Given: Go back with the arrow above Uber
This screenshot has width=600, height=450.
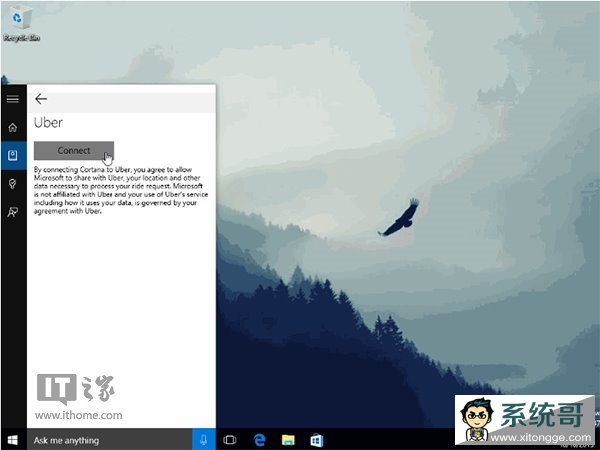Looking at the screenshot, I should 41,99.
